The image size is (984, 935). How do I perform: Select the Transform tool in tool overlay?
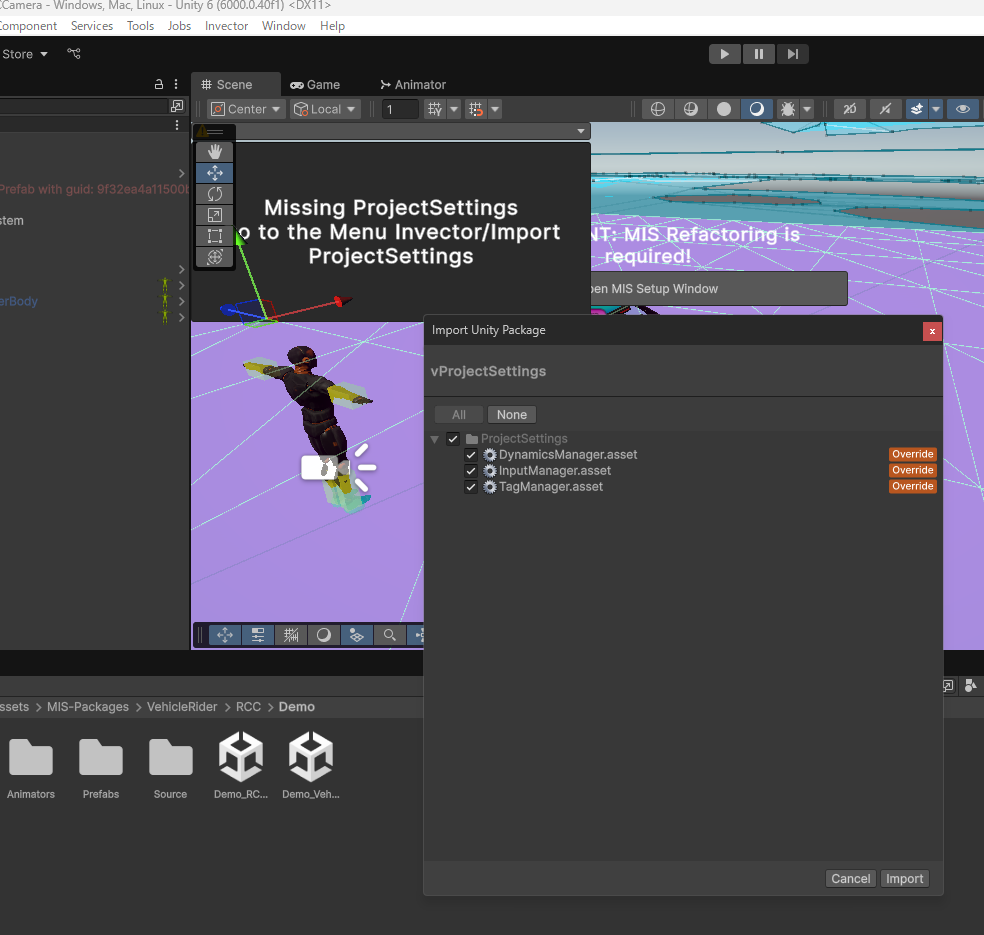click(x=214, y=257)
